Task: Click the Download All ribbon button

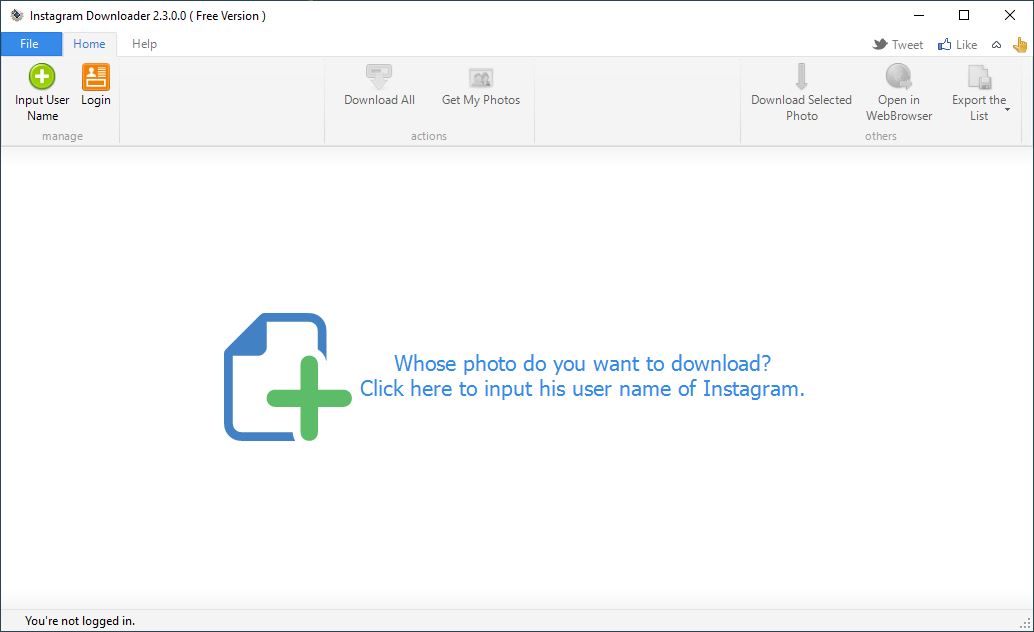Action: (379, 85)
